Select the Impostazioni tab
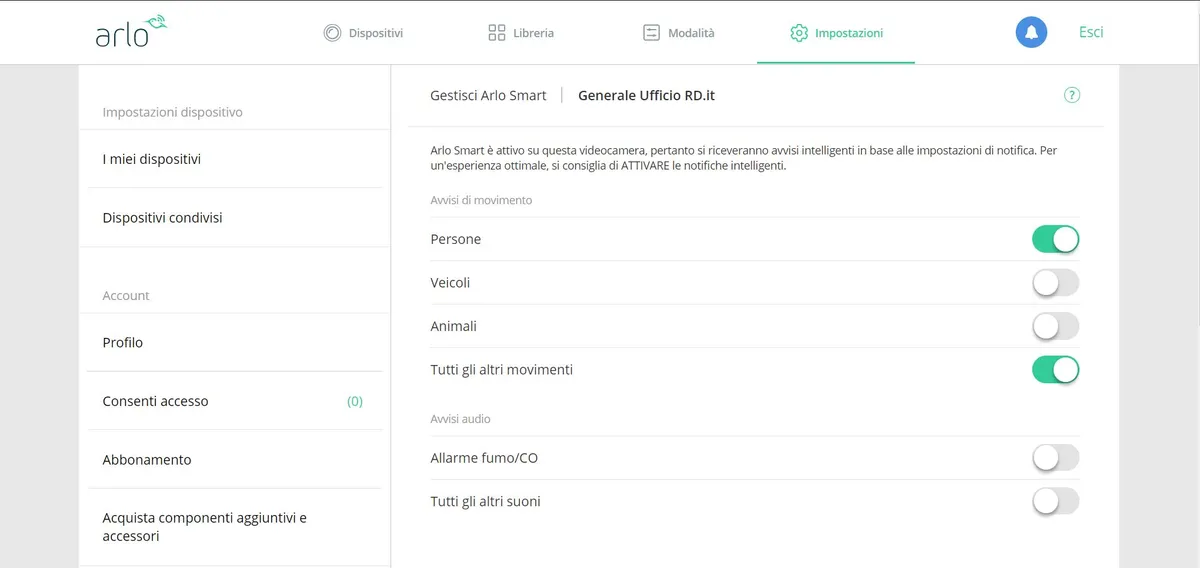 [x=836, y=33]
